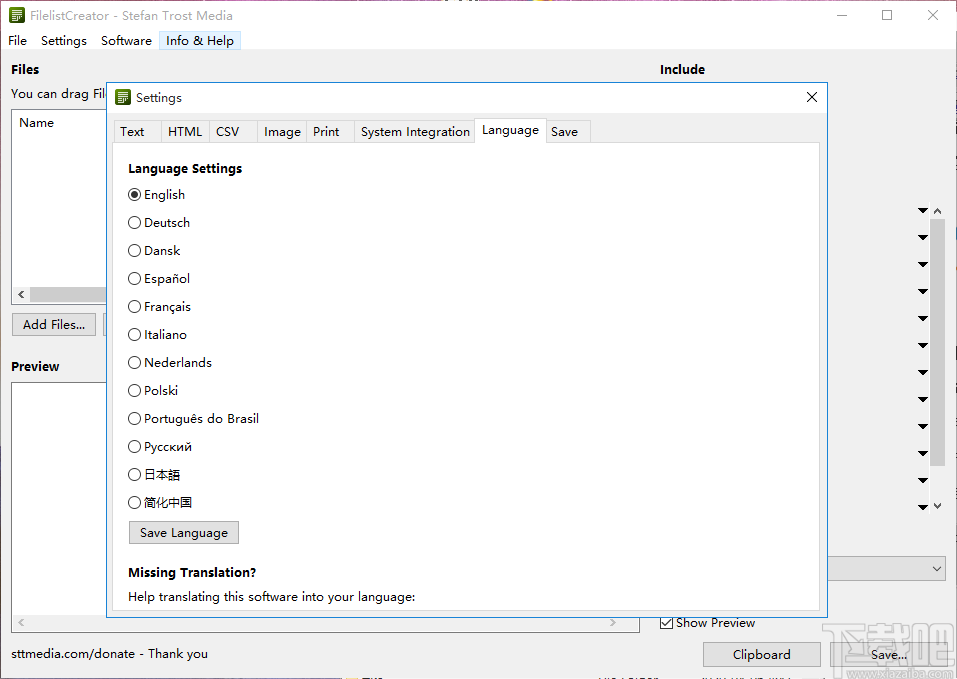The height and width of the screenshot is (679, 957).
Task: Open the File menu
Action: [16, 40]
